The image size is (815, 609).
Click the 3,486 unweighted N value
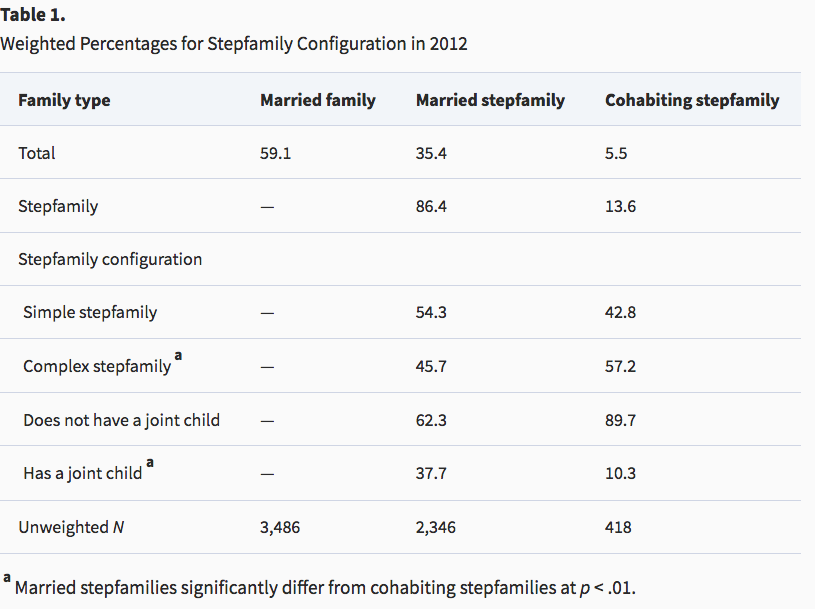(x=280, y=527)
